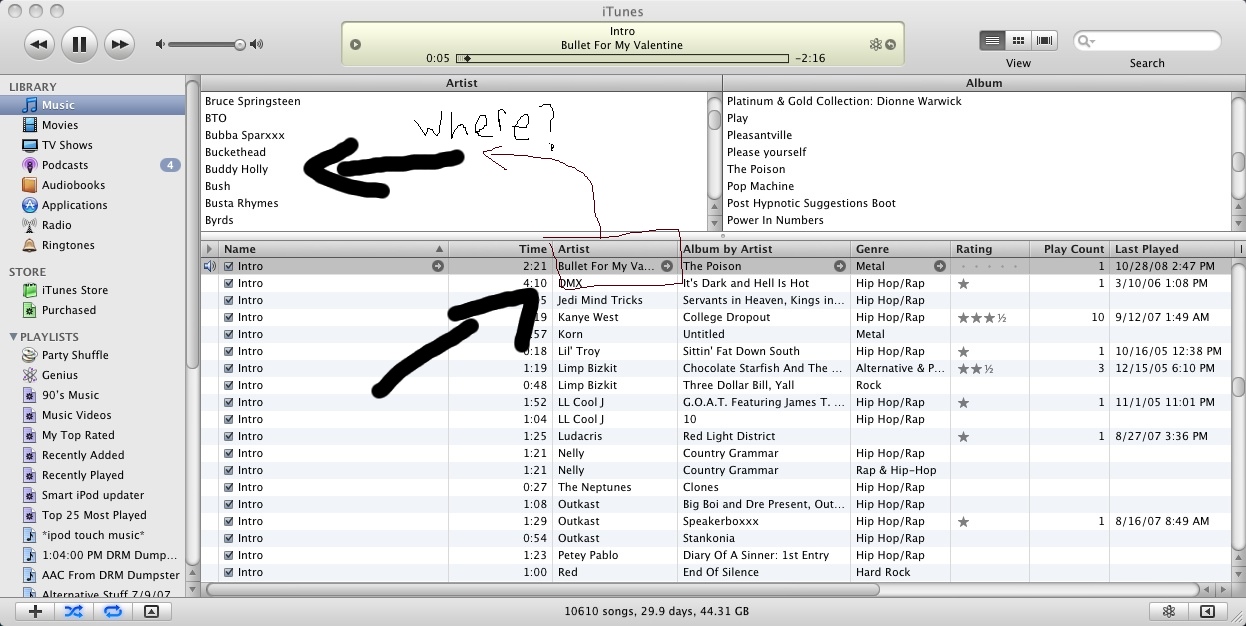Open Movies library icon
This screenshot has height=626, width=1246.
point(30,125)
